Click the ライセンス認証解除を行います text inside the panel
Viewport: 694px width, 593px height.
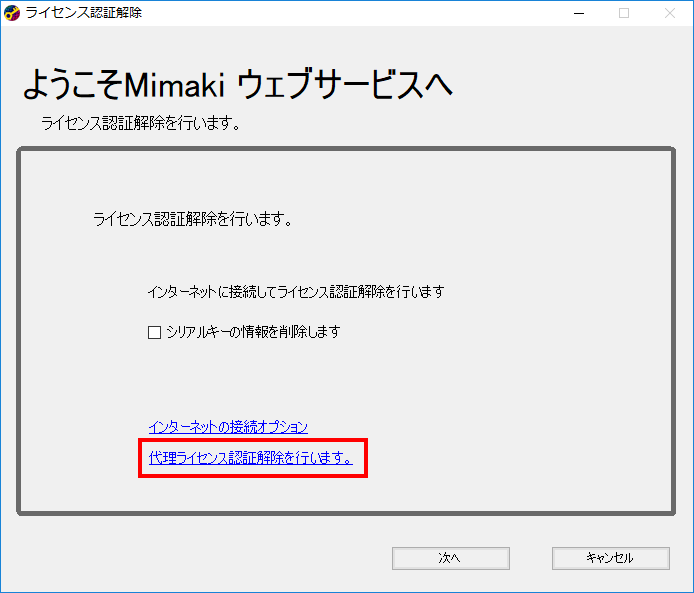point(193,219)
